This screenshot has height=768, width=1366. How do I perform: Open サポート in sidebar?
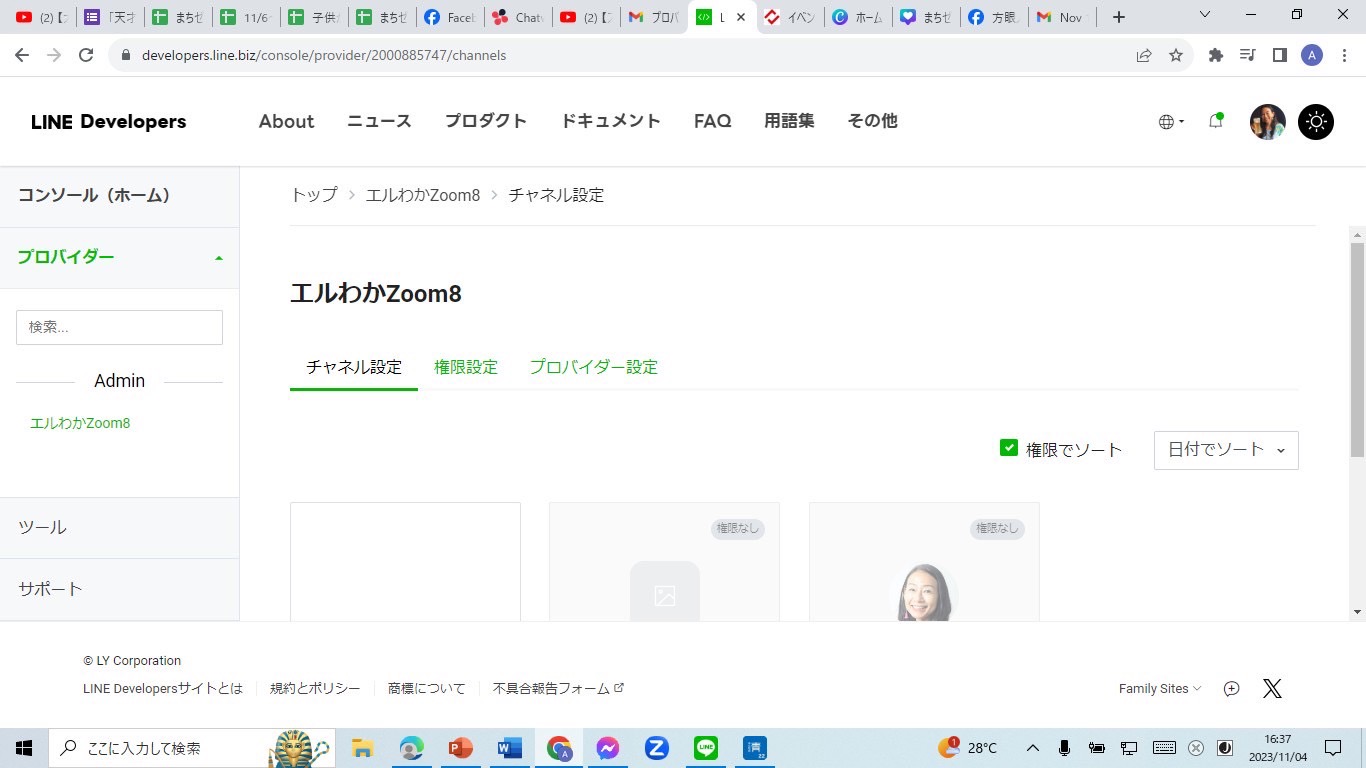click(119, 589)
